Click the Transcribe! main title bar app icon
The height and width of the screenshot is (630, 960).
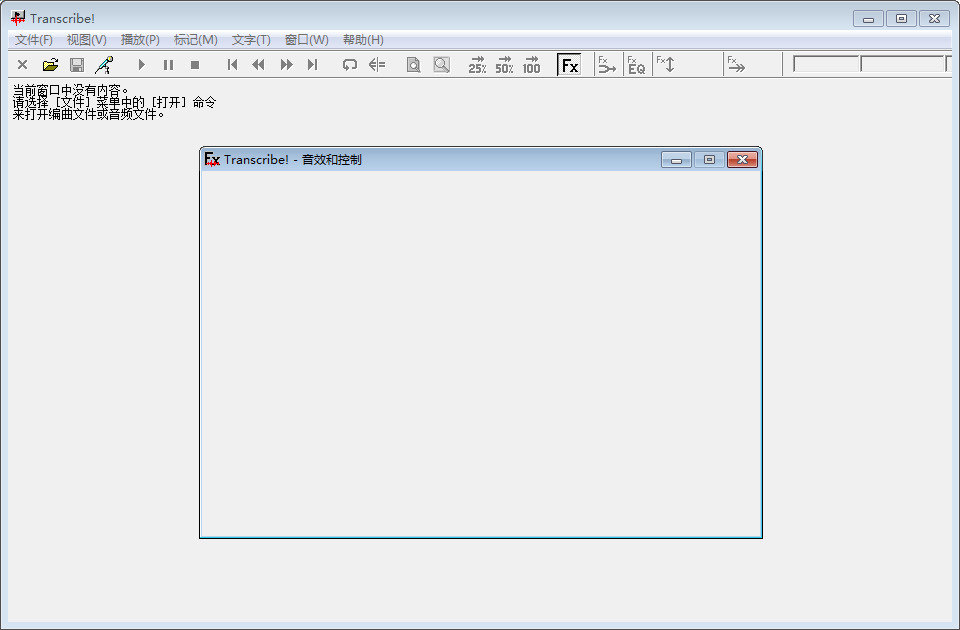pos(18,18)
